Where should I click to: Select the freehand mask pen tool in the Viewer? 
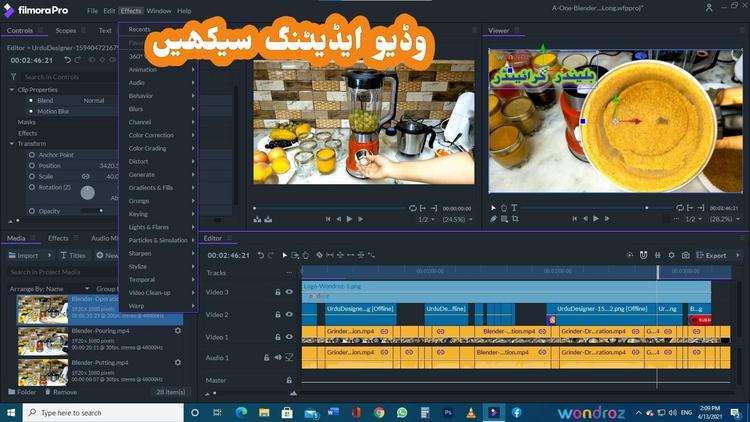493,219
